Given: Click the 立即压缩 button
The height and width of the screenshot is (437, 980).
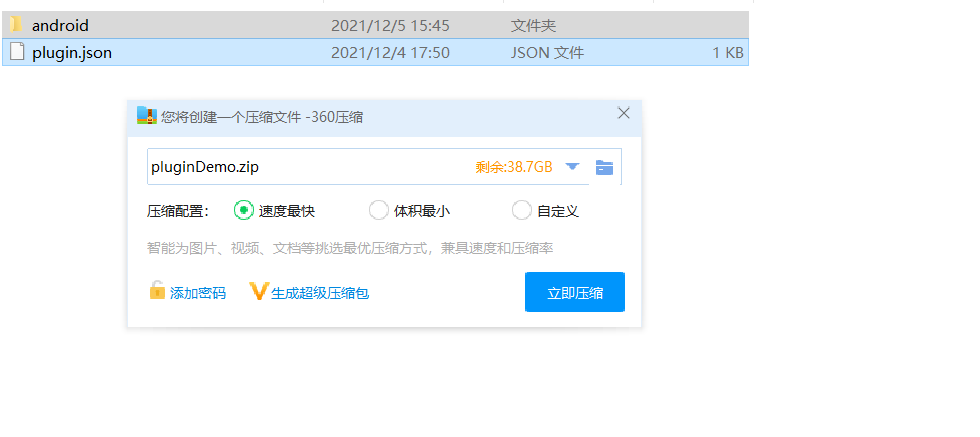Looking at the screenshot, I should point(575,292).
